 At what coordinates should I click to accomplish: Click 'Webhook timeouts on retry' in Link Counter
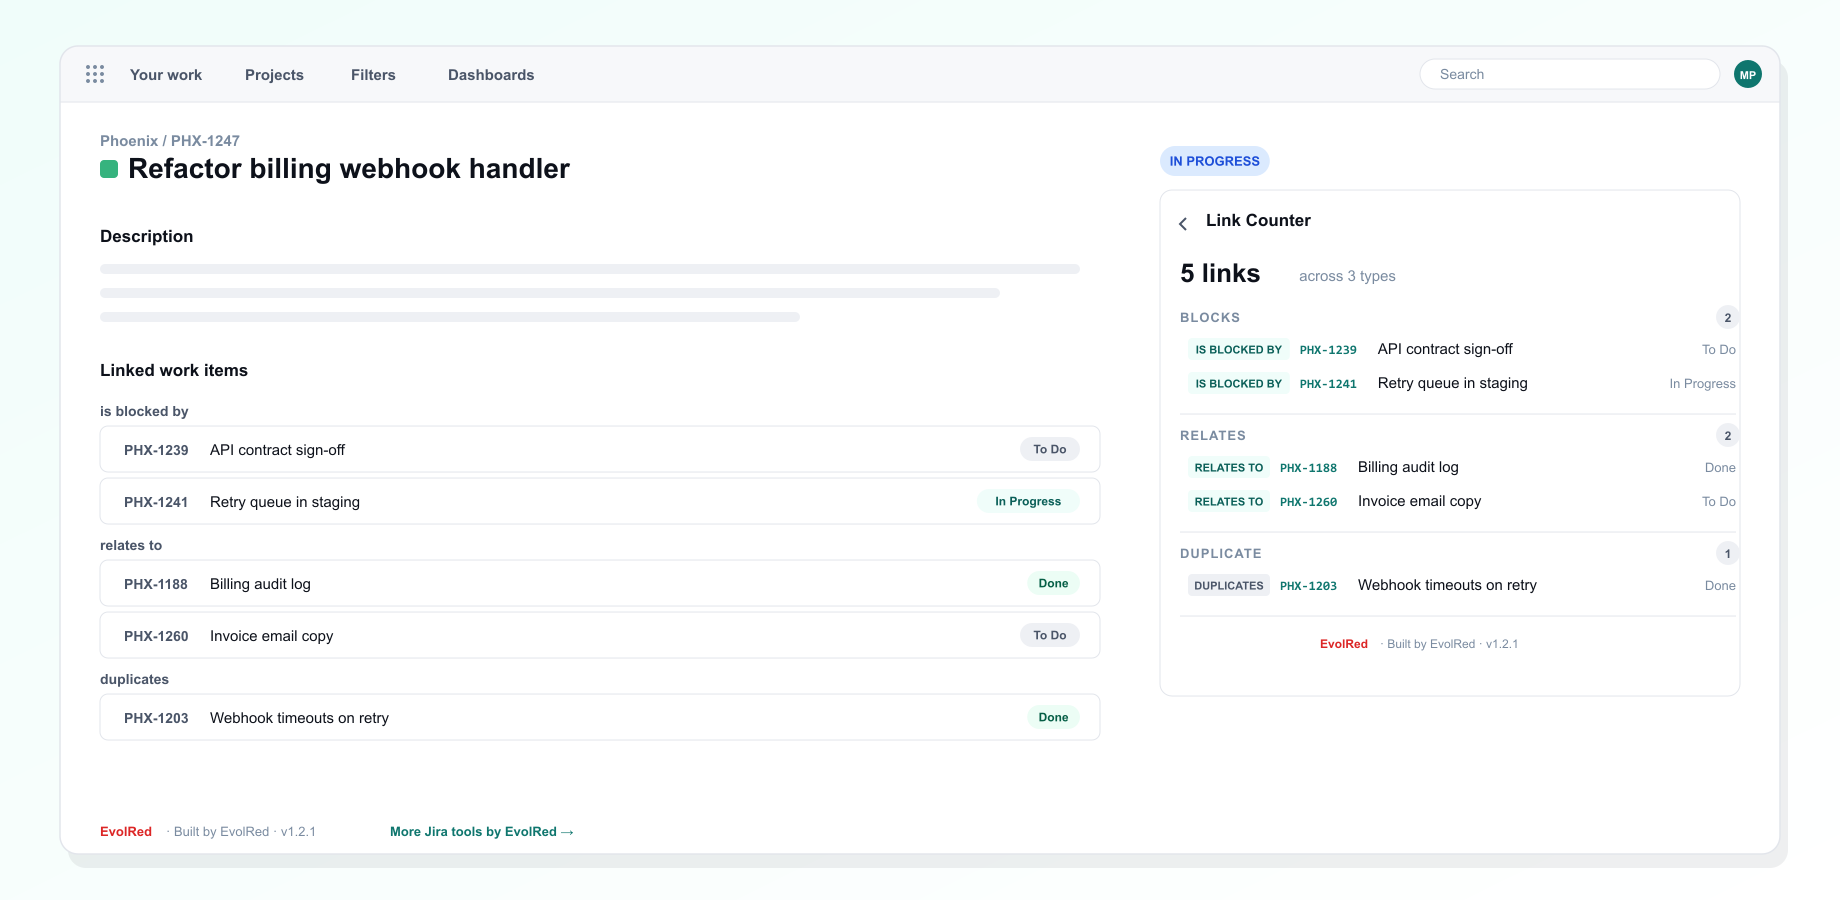1447,585
